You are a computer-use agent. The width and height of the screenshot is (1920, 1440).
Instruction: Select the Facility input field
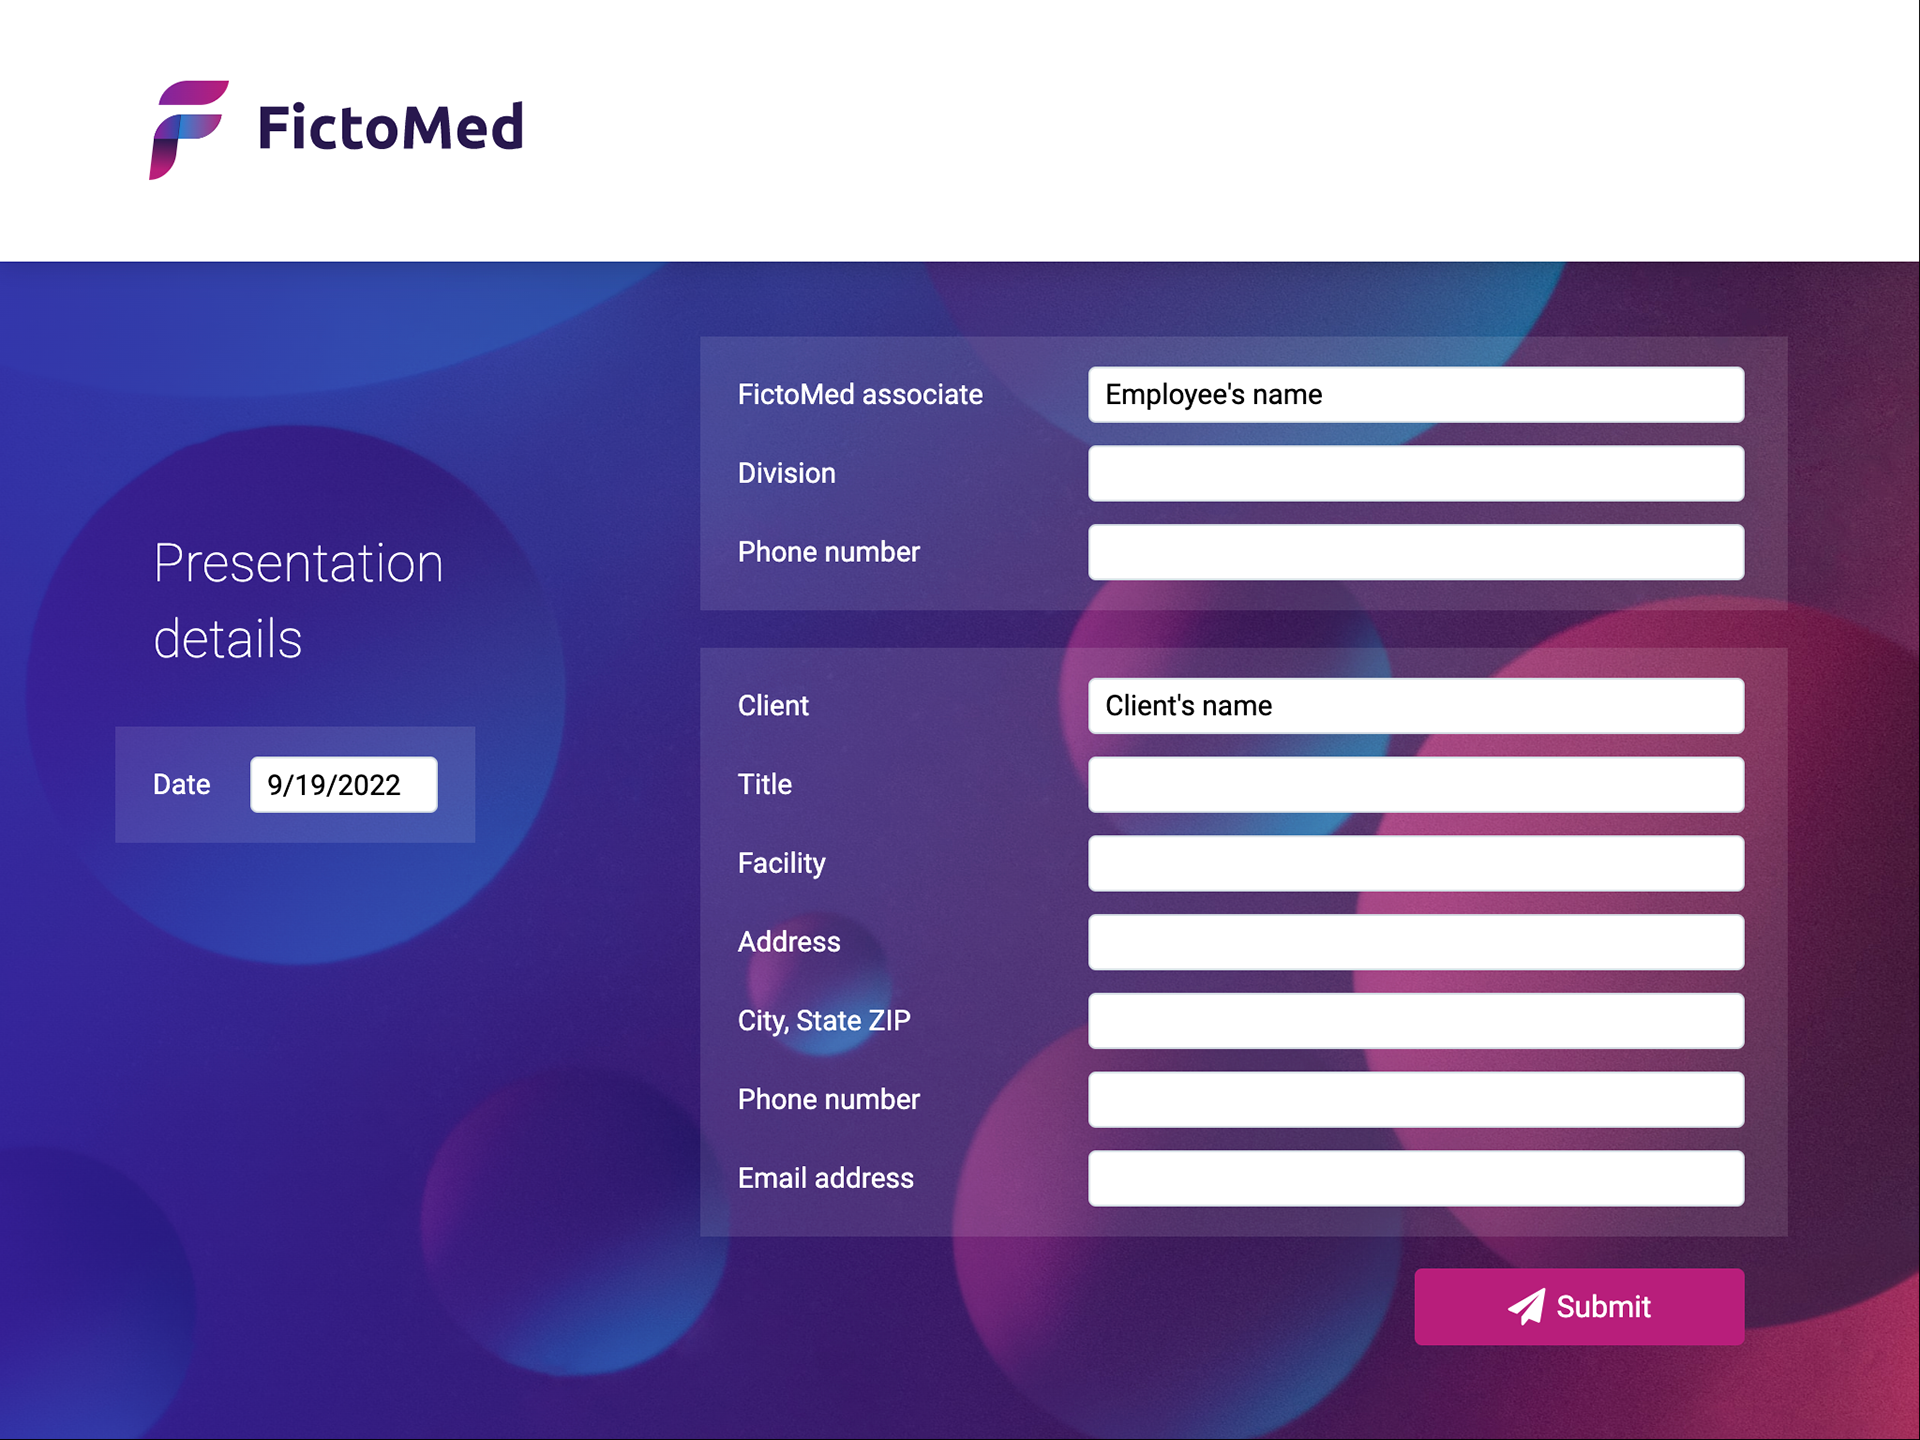click(1416, 863)
